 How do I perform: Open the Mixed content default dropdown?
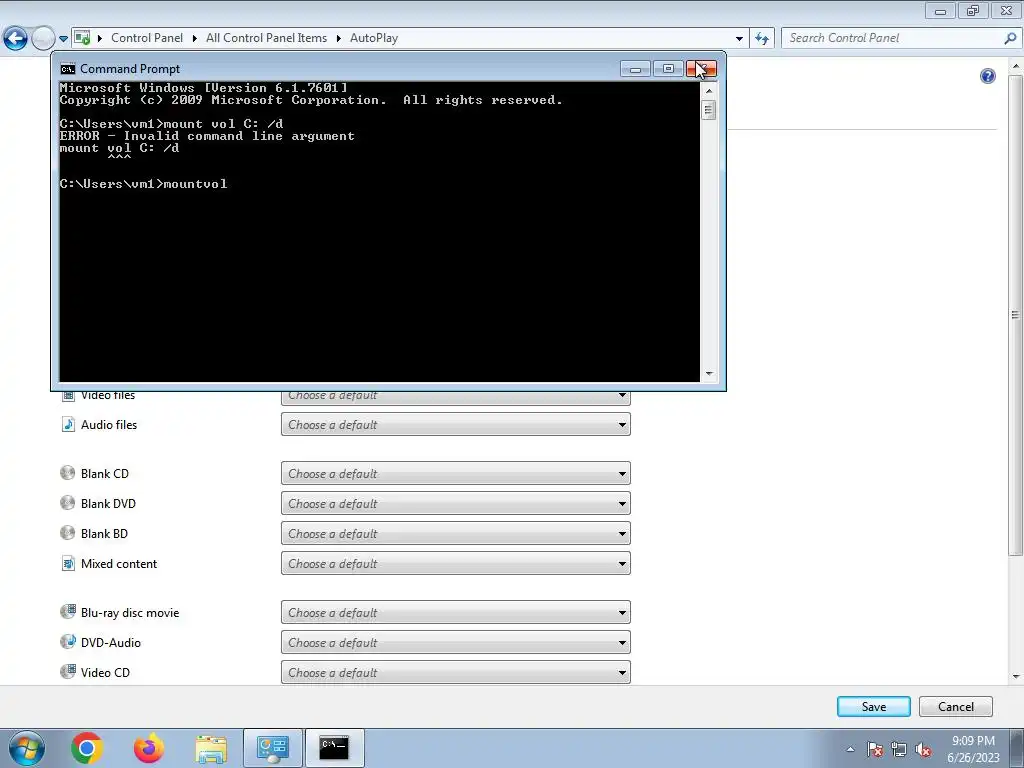coord(456,564)
